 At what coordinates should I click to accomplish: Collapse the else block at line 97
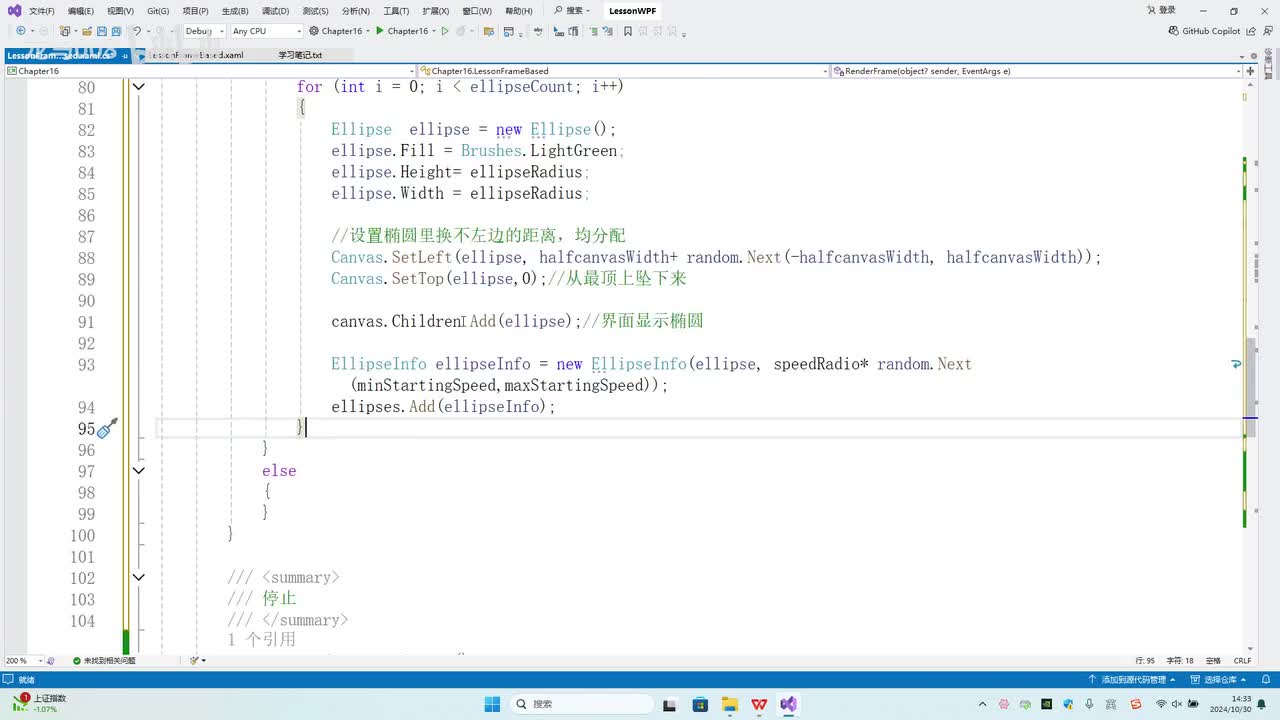(139, 471)
